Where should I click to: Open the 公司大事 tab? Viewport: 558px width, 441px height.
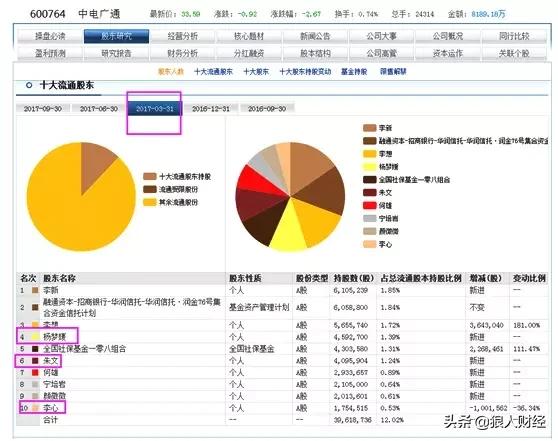pos(381,36)
